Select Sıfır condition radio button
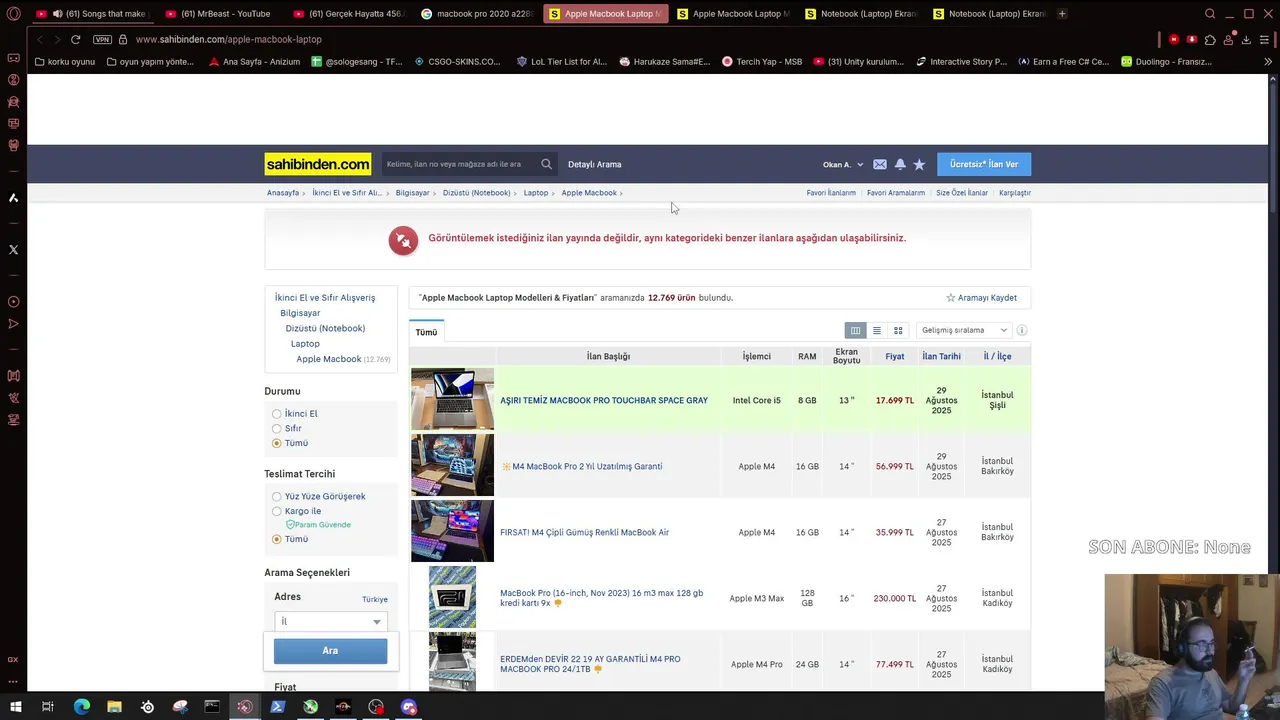The height and width of the screenshot is (720, 1280). [277, 429]
